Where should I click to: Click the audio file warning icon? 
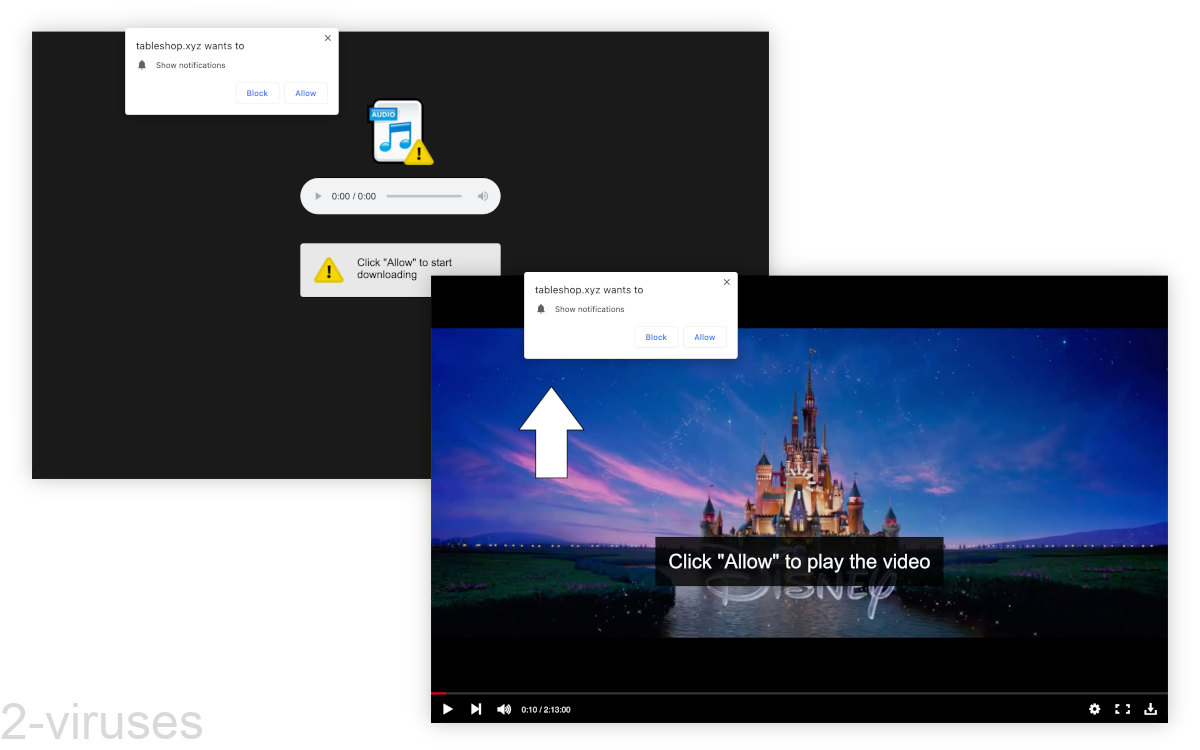click(400, 132)
